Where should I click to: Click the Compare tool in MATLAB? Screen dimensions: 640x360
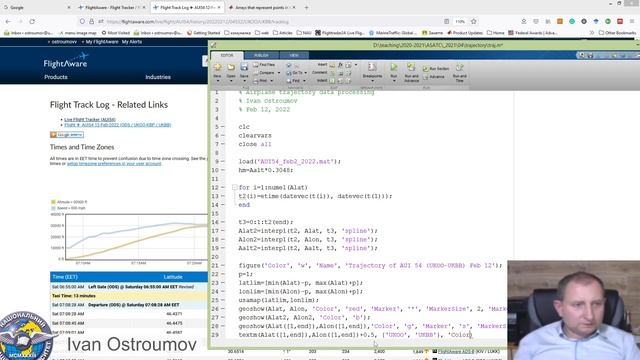click(x=264, y=73)
